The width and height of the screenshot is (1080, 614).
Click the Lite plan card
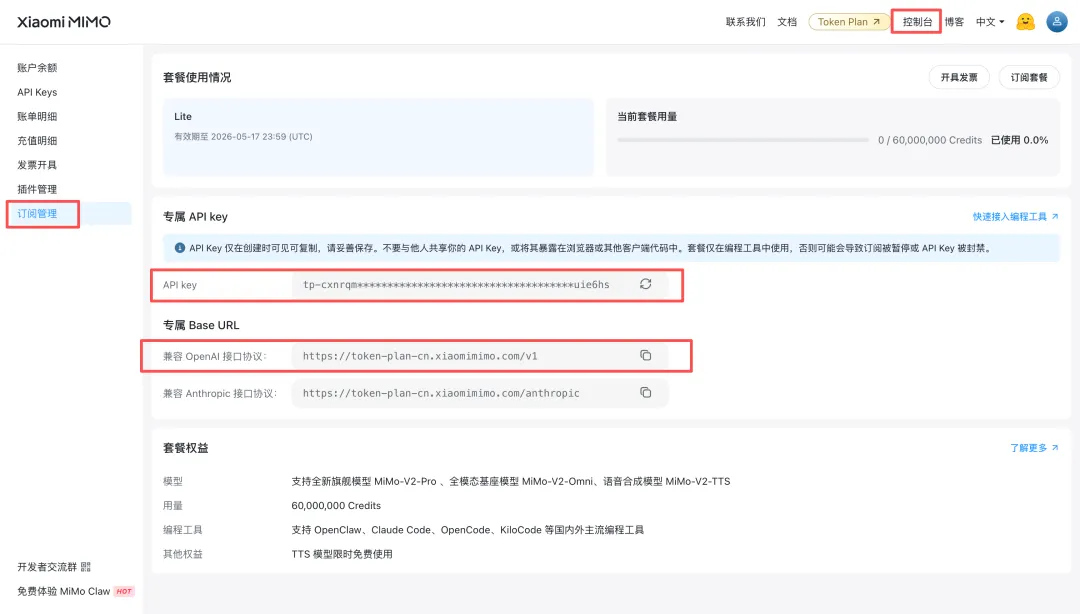point(378,136)
